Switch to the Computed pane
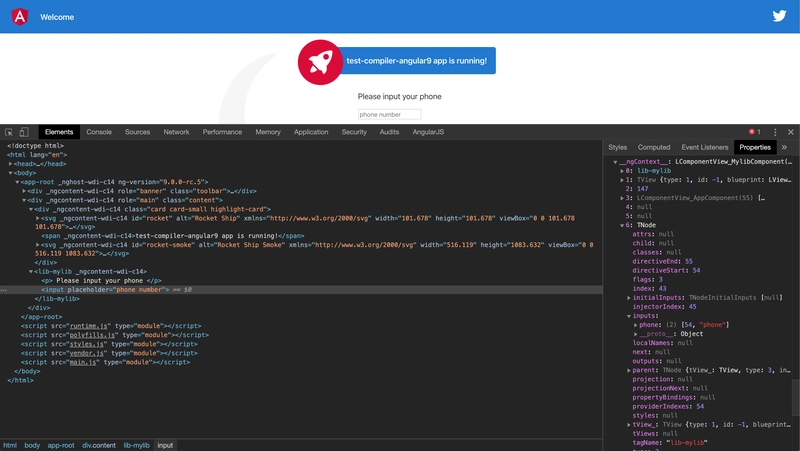 (x=654, y=147)
